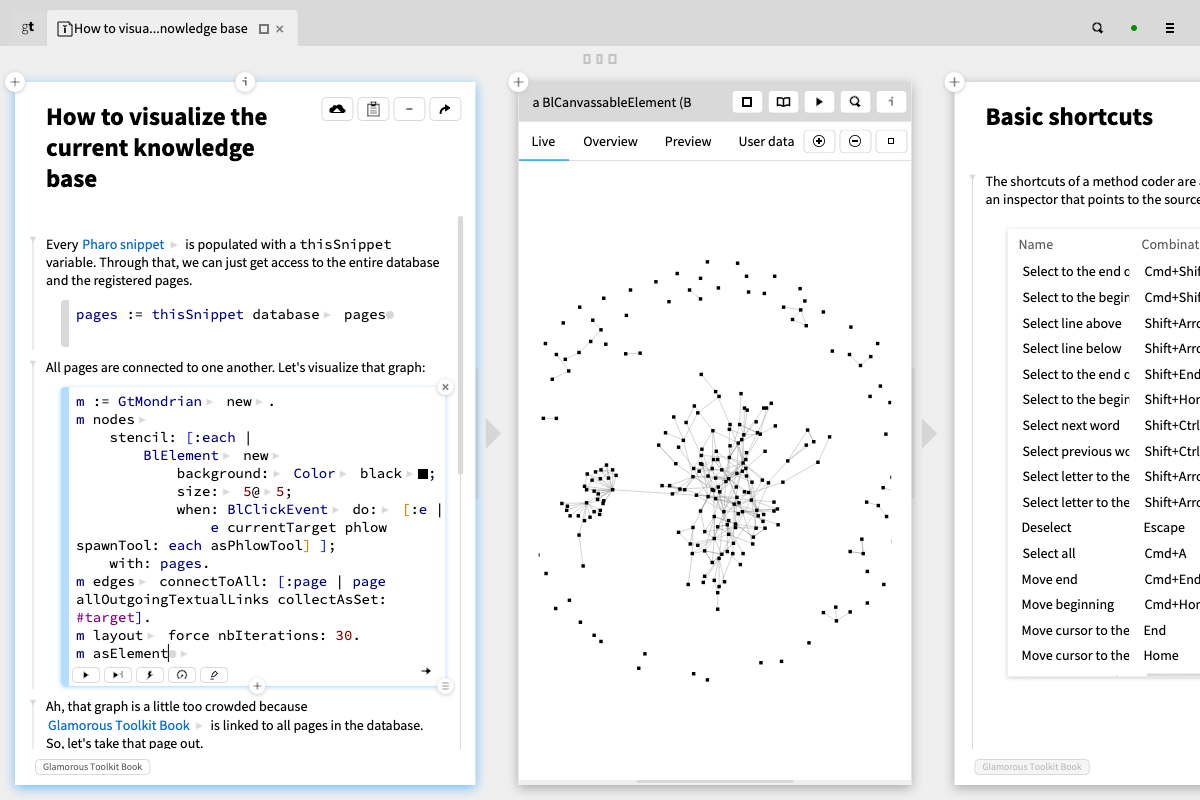Expand the triangle after 'database'
The image size is (1200, 800).
point(328,315)
